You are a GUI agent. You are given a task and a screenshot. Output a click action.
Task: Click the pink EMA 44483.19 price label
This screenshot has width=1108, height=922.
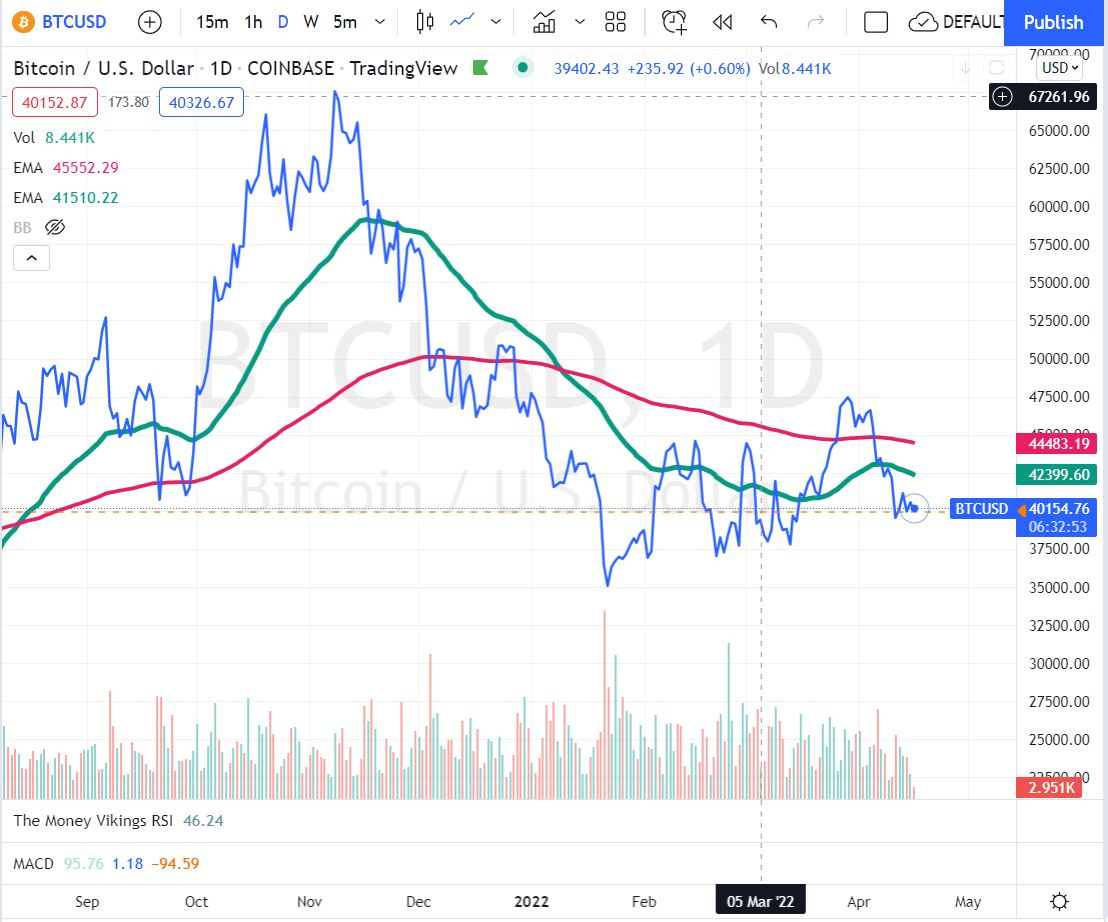1056,444
